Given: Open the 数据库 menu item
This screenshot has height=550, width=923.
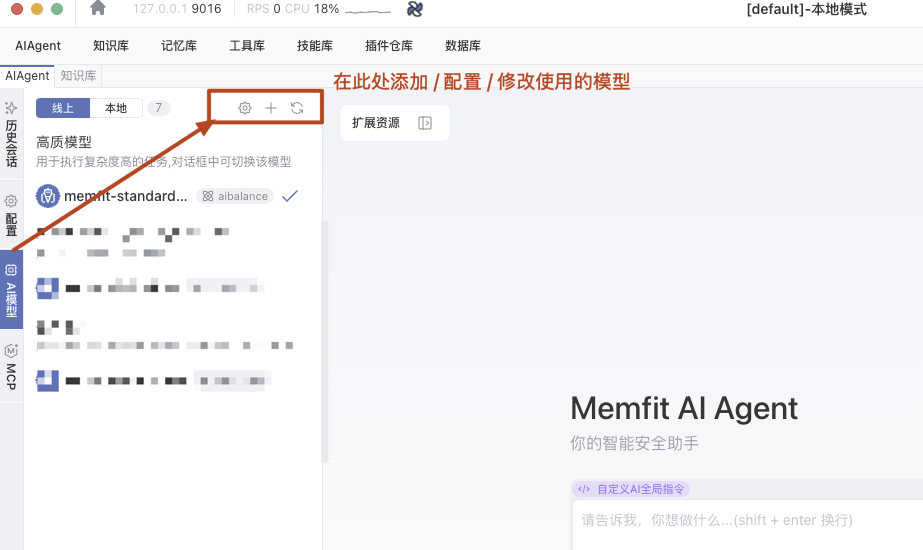Looking at the screenshot, I should click(463, 46).
